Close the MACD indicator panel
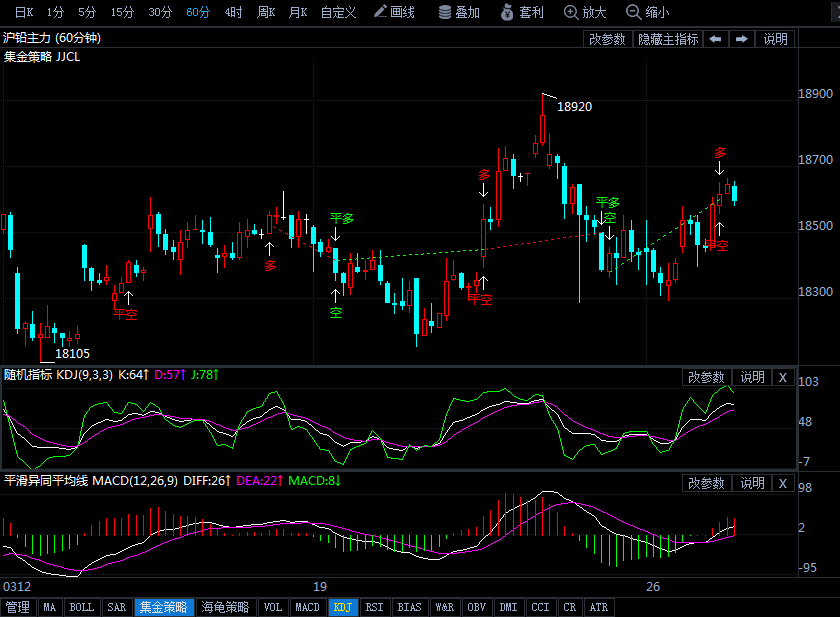The height and width of the screenshot is (617, 840). pos(783,483)
